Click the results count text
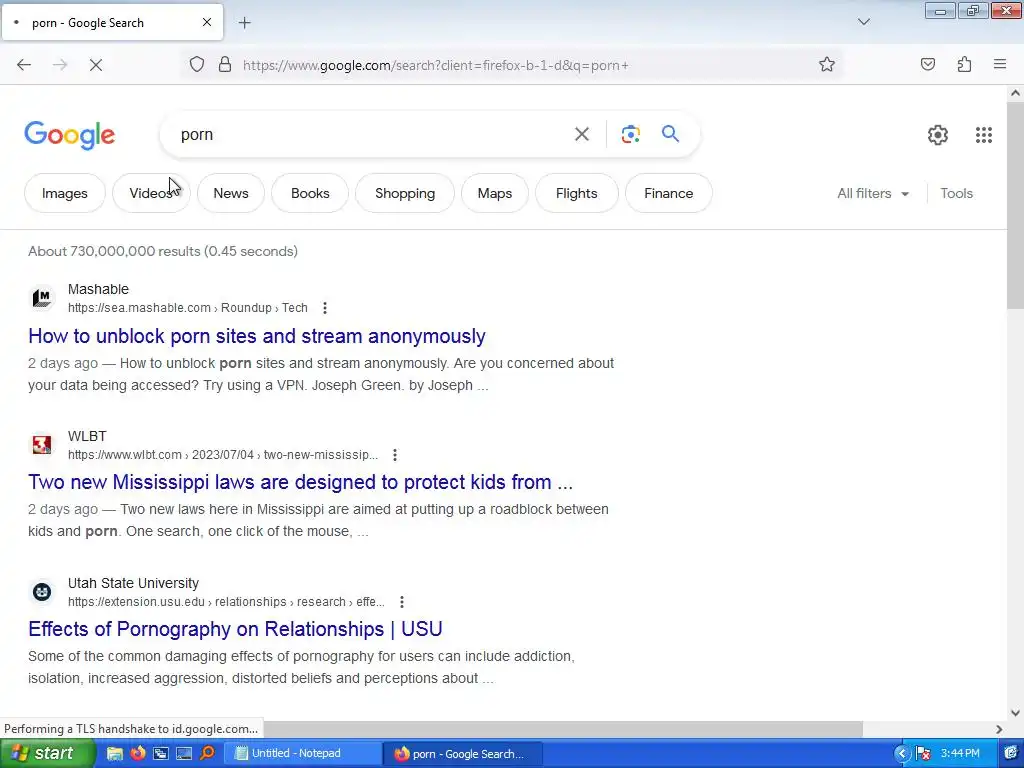 (x=163, y=251)
